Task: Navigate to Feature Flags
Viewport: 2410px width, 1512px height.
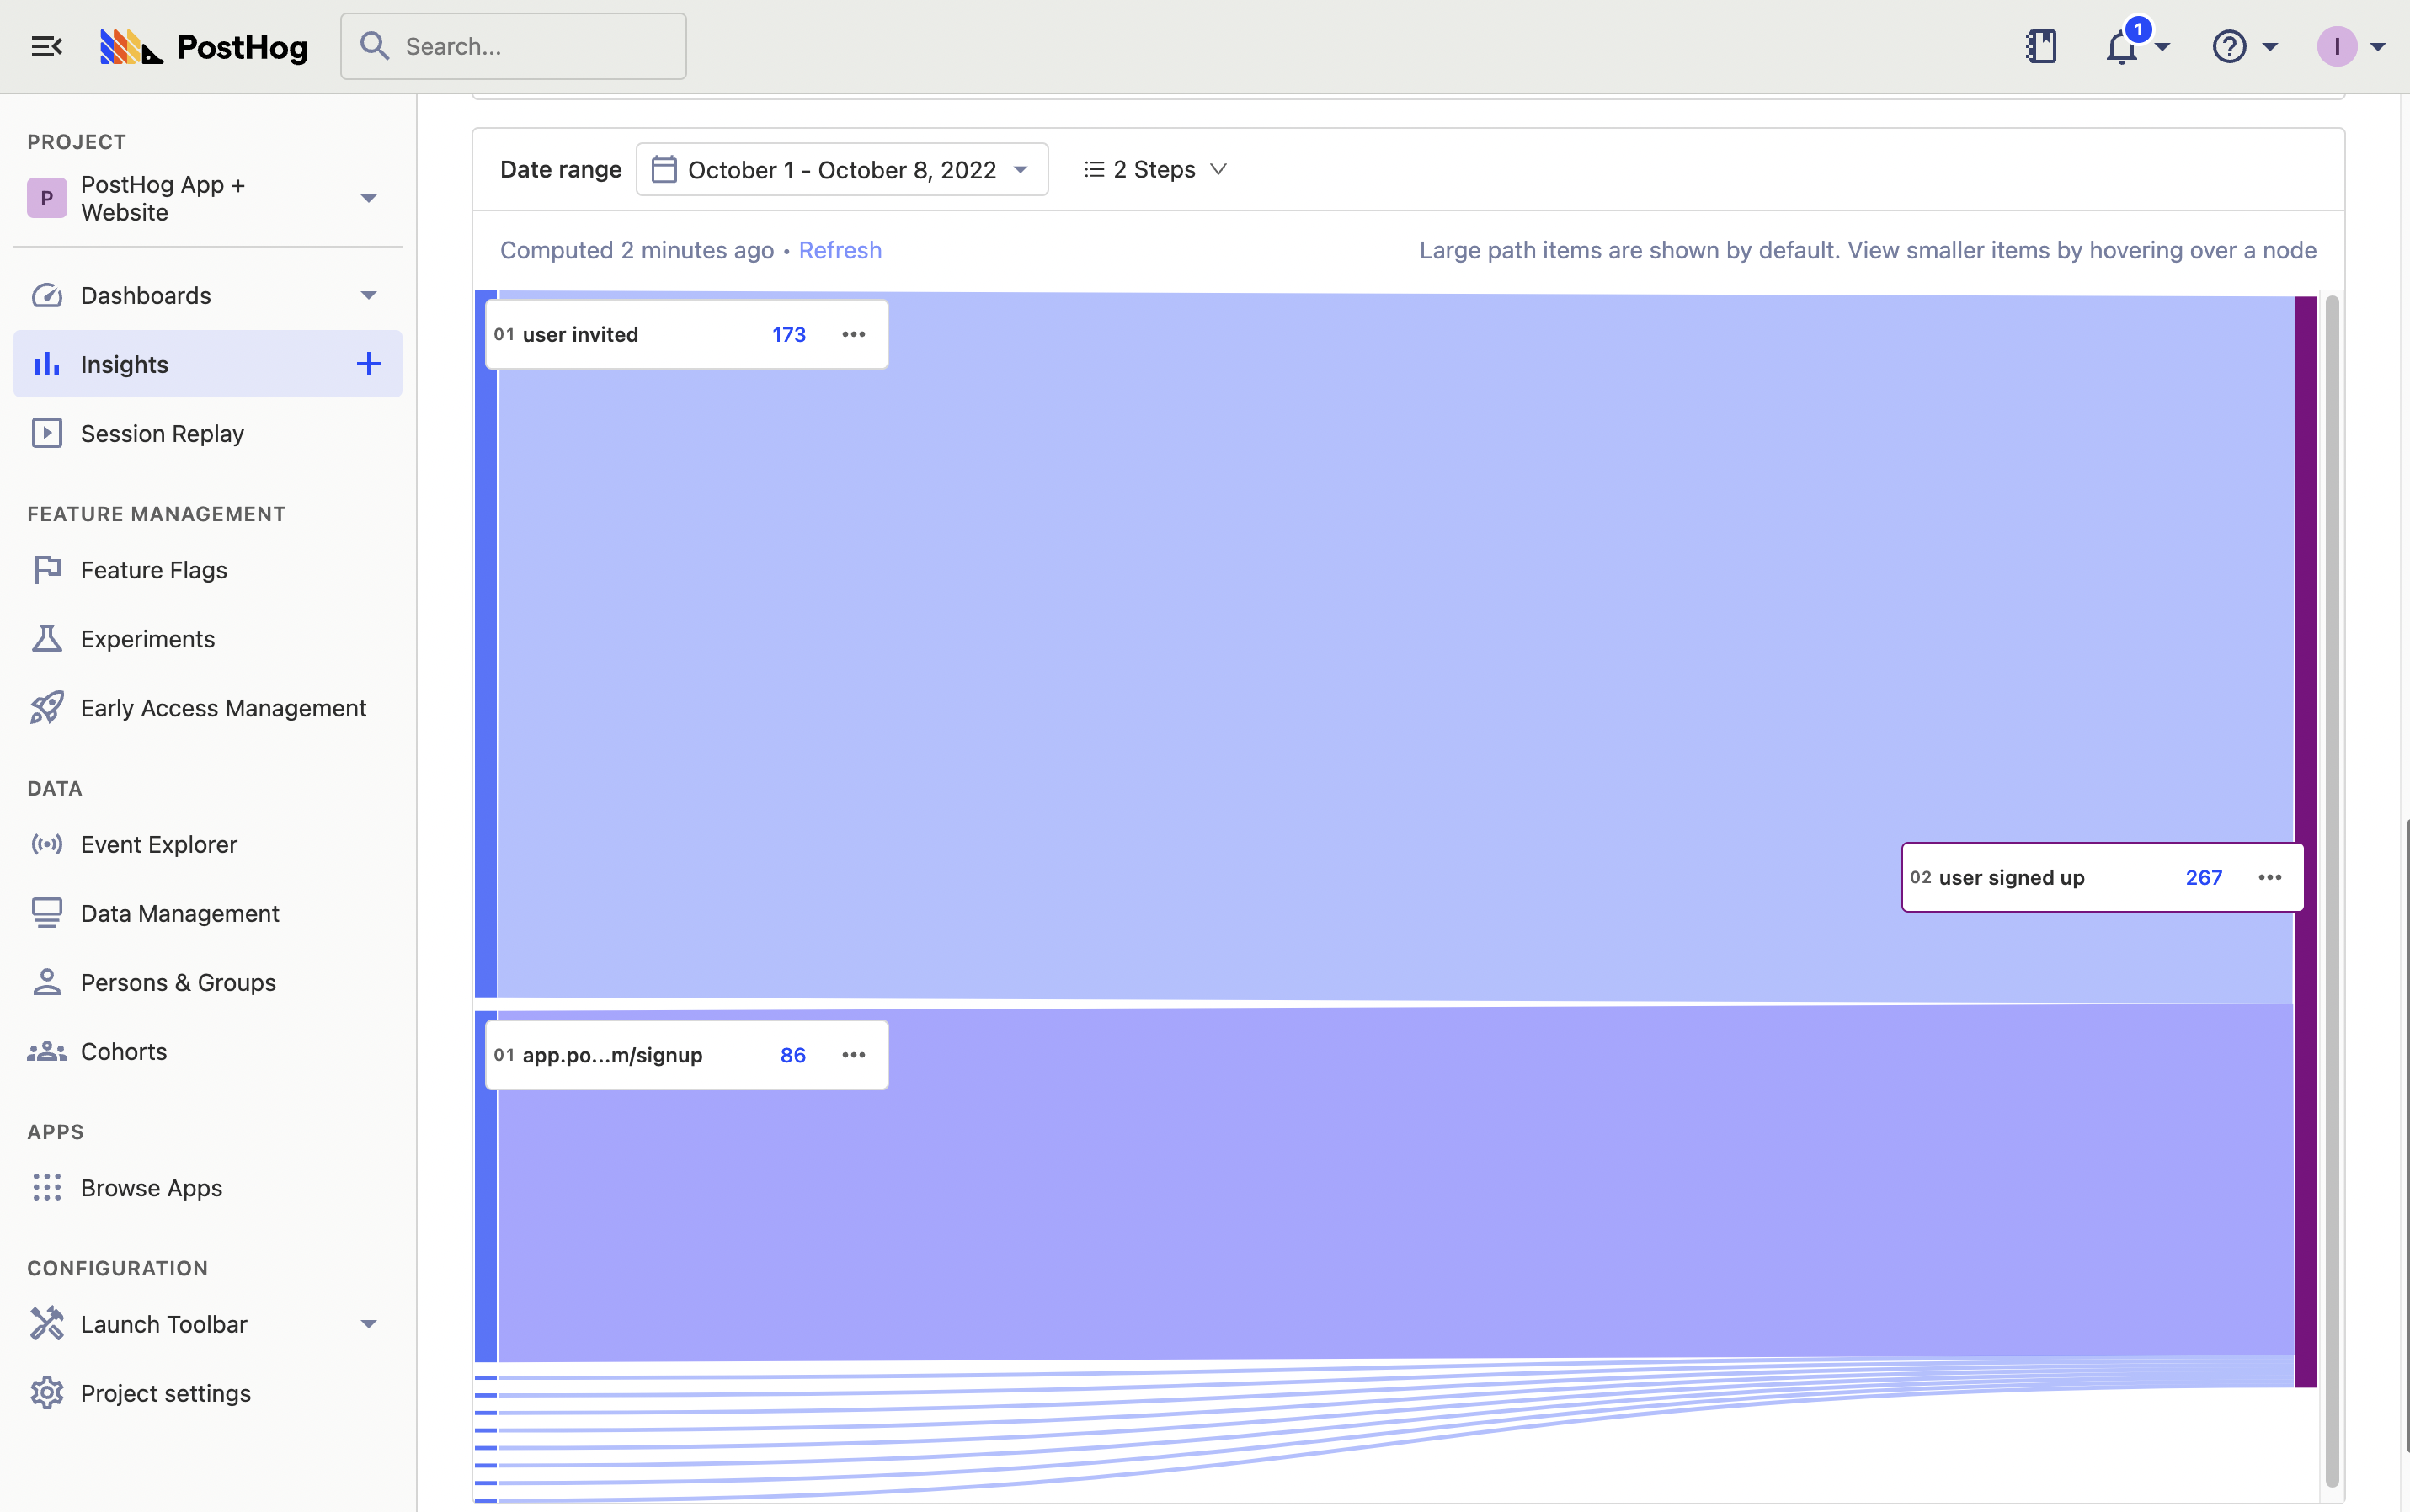Action: pos(153,570)
